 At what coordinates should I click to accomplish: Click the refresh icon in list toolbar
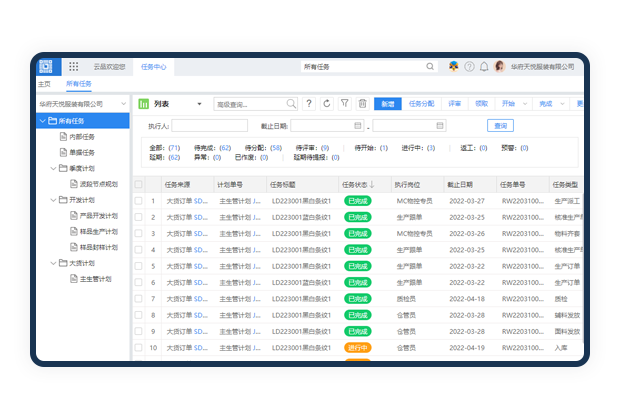click(326, 103)
